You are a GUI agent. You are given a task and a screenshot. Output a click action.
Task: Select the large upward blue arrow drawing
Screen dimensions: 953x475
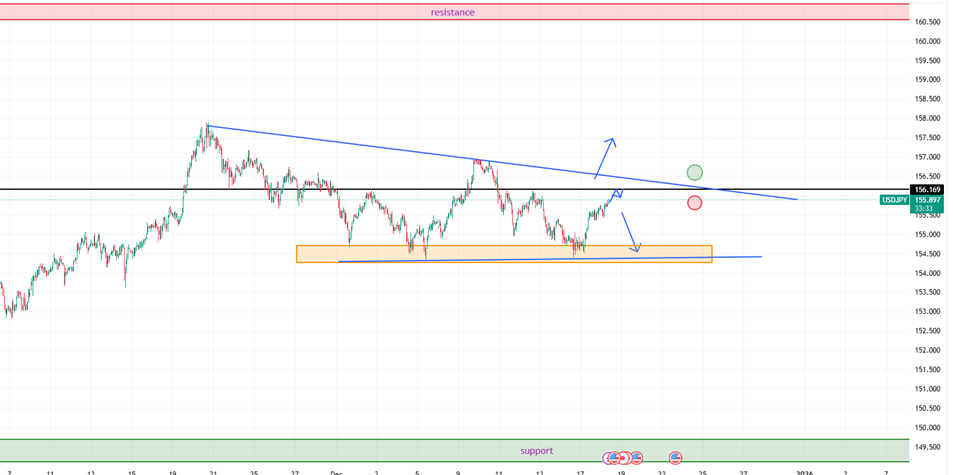[605, 157]
